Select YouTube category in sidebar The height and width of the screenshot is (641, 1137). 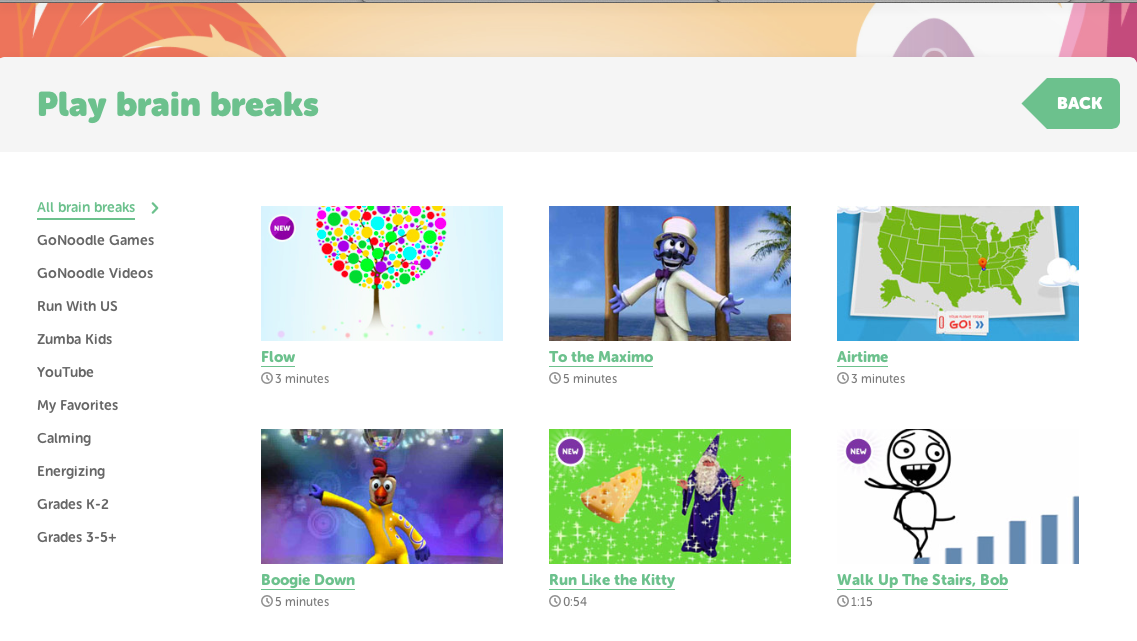[65, 372]
